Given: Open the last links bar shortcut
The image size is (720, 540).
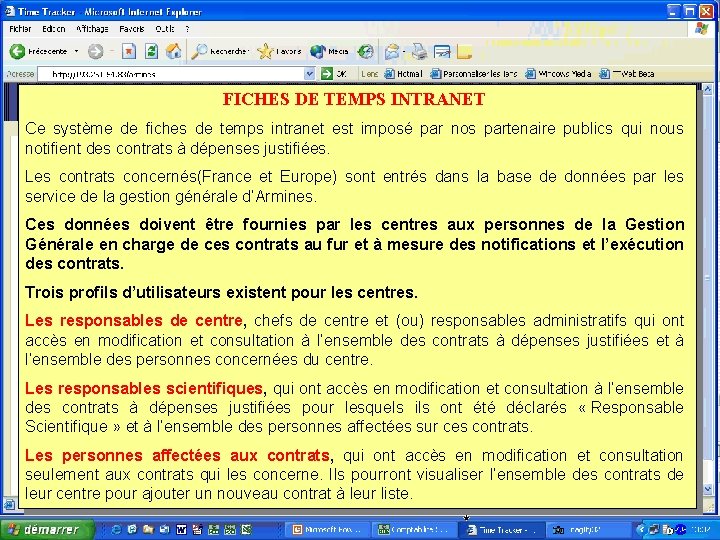Looking at the screenshot, I should tap(627, 73).
